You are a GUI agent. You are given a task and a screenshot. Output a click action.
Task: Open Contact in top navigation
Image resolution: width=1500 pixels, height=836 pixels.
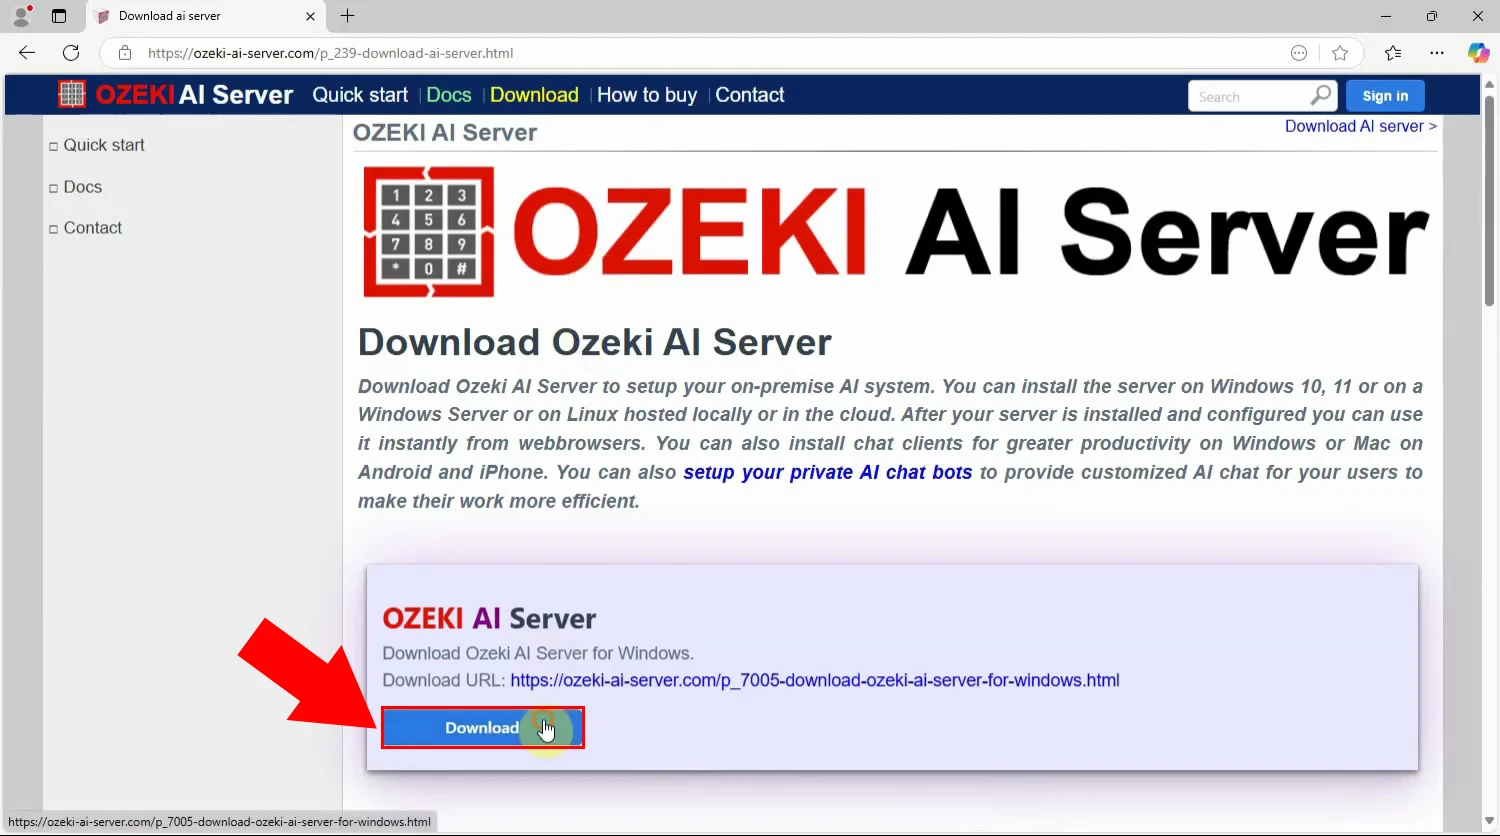click(750, 95)
